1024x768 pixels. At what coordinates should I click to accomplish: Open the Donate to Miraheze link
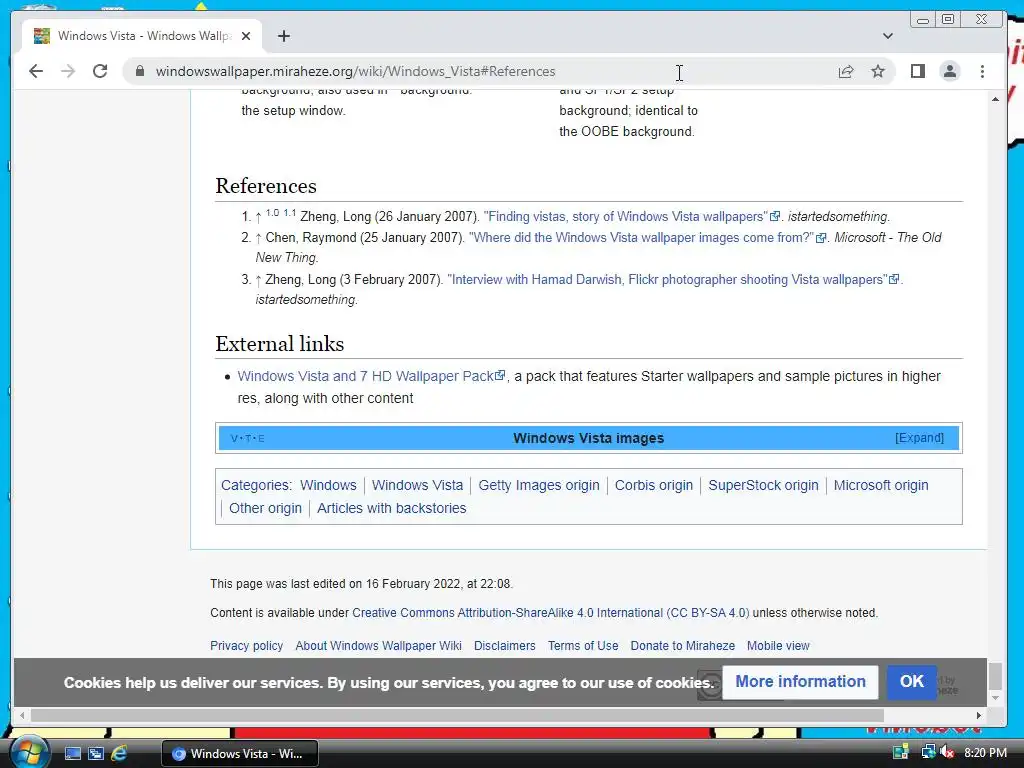(682, 645)
